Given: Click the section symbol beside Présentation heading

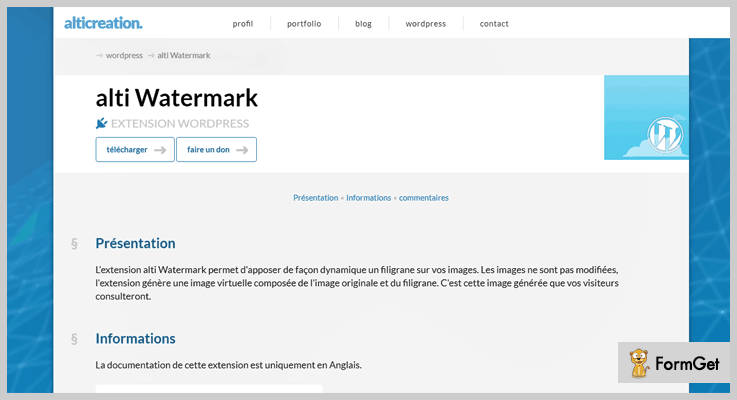Looking at the screenshot, I should coord(74,244).
